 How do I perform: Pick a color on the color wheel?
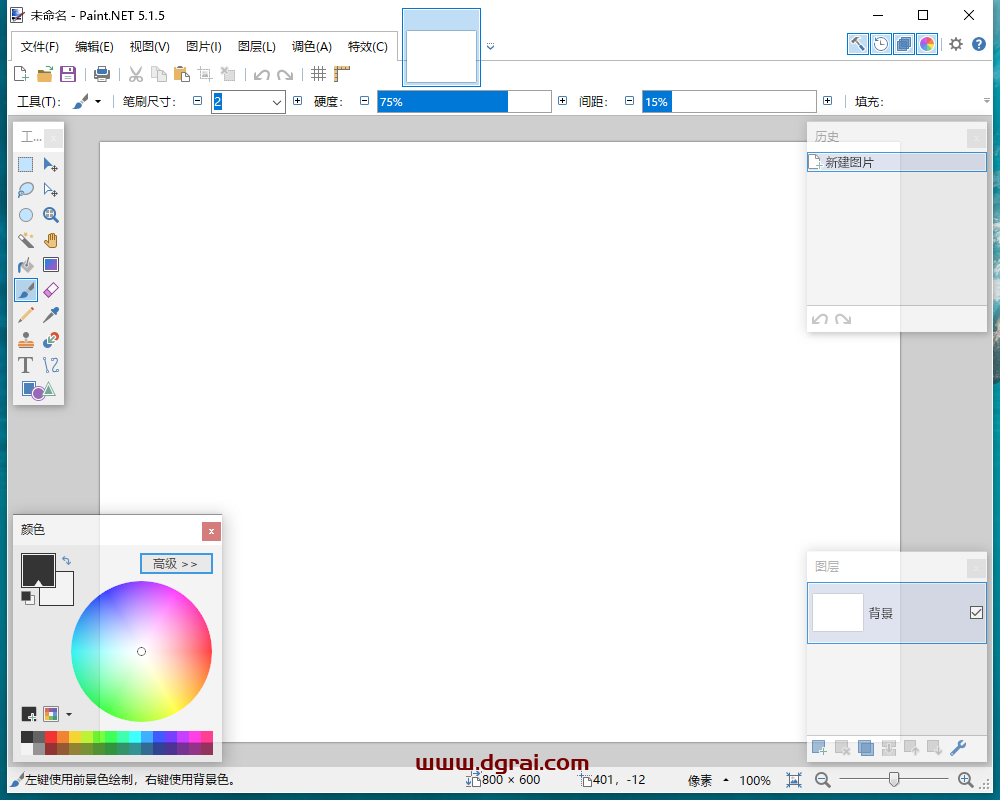142,651
